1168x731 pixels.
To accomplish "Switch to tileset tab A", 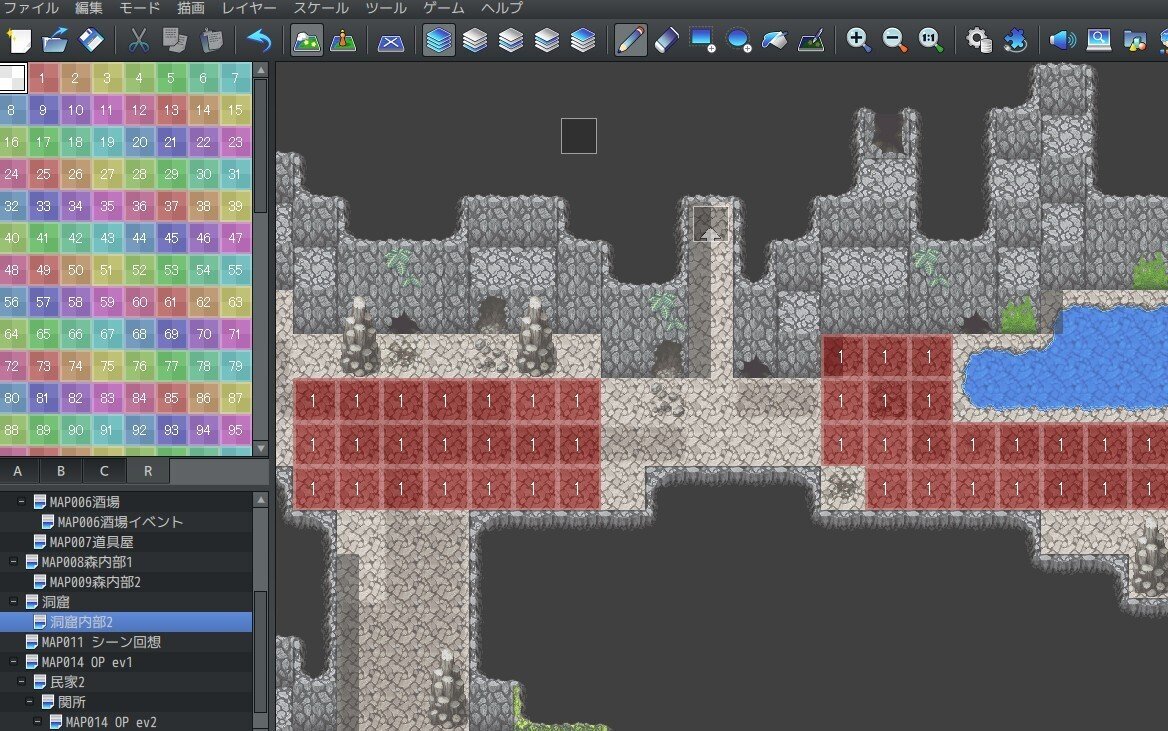I will (x=18, y=471).
